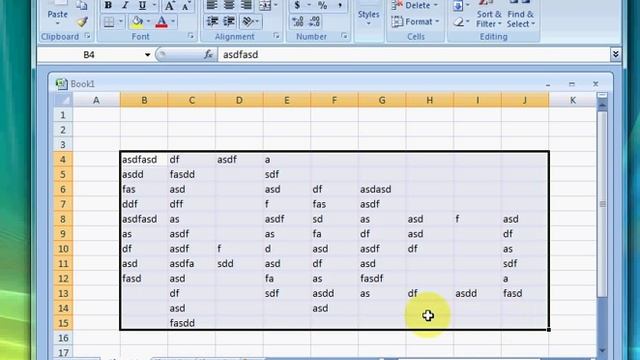Apply cell borders icon
The height and width of the screenshot is (360, 640).
point(109,22)
